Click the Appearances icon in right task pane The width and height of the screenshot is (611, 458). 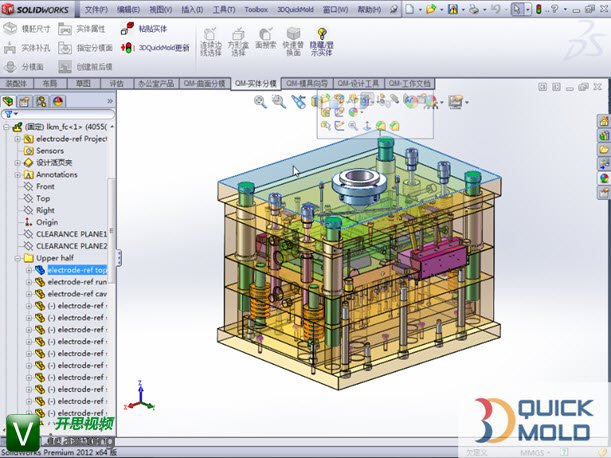603,178
